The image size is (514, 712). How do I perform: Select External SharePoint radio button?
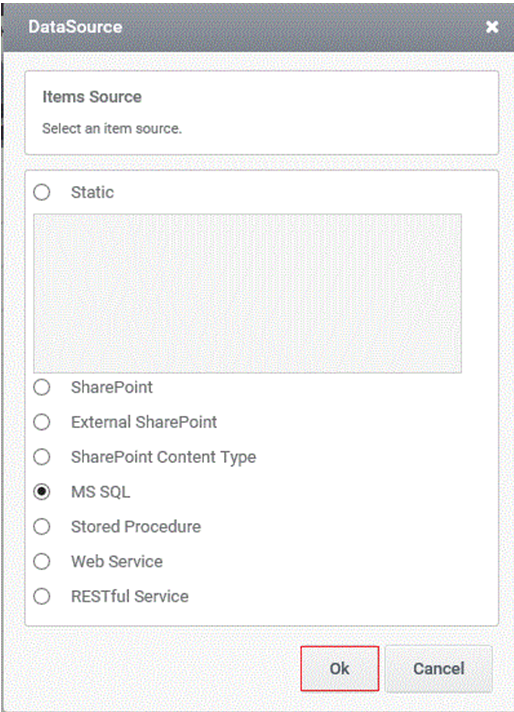click(x=42, y=422)
